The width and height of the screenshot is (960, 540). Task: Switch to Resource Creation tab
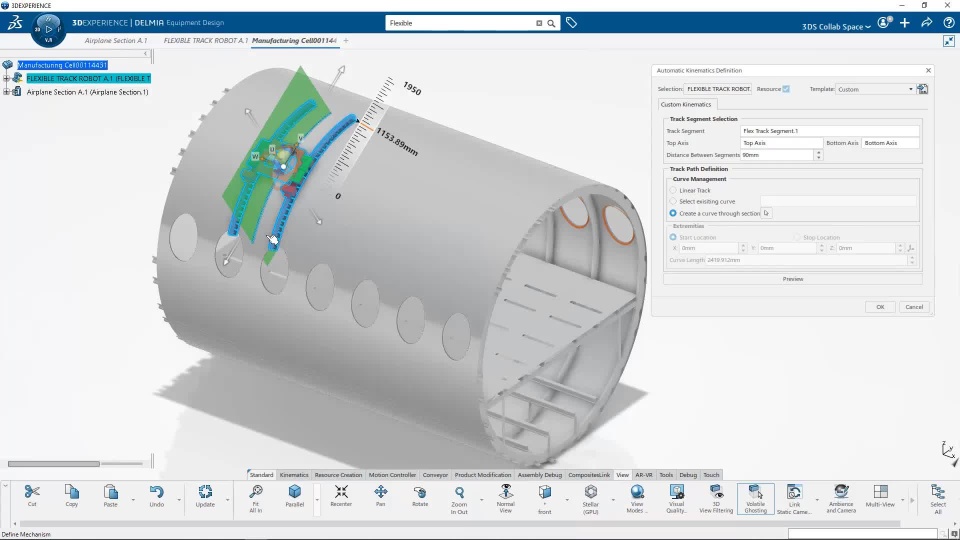pyautogui.click(x=338, y=475)
